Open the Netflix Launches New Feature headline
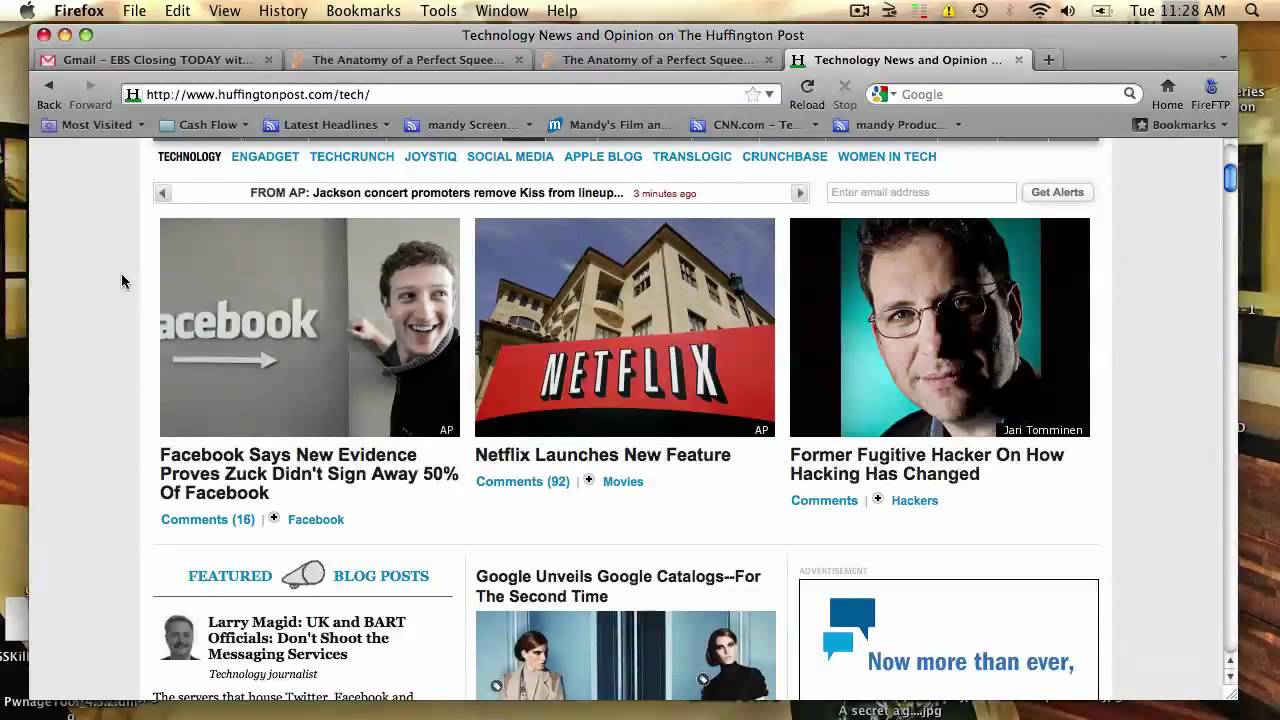Screen dimensions: 1280x720 point(603,454)
